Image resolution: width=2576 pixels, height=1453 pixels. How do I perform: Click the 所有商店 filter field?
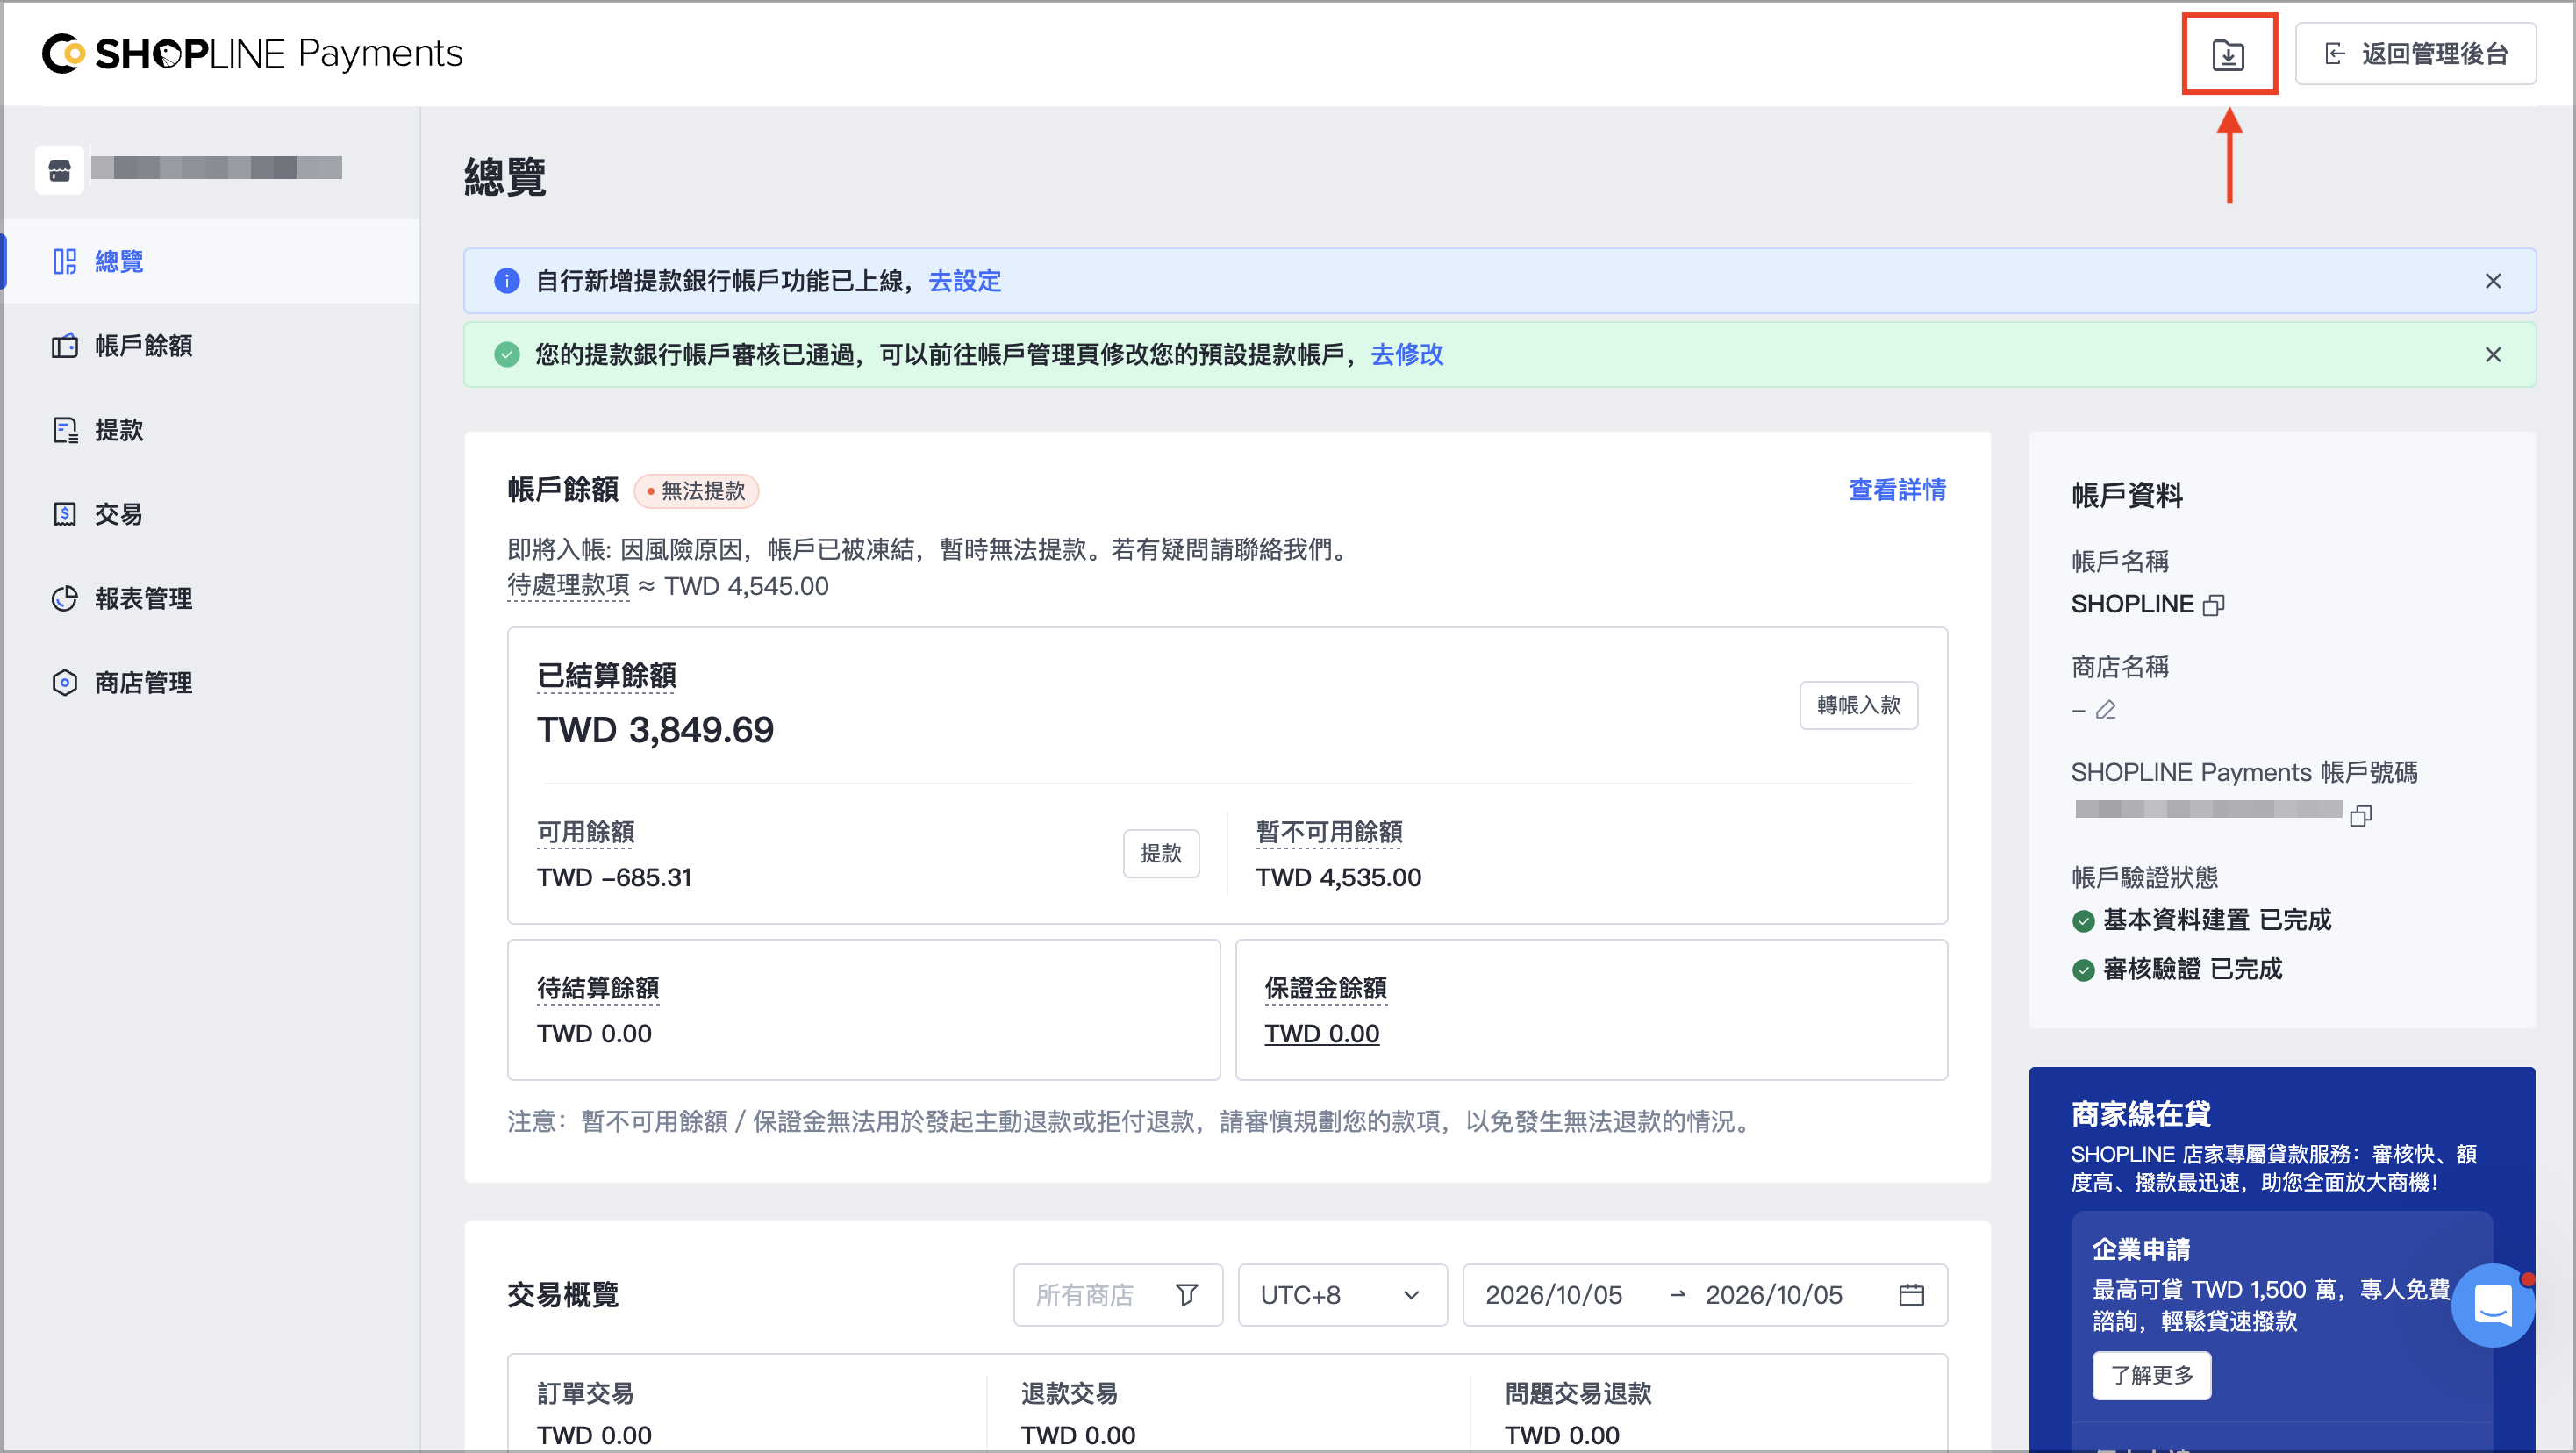coord(1117,1295)
